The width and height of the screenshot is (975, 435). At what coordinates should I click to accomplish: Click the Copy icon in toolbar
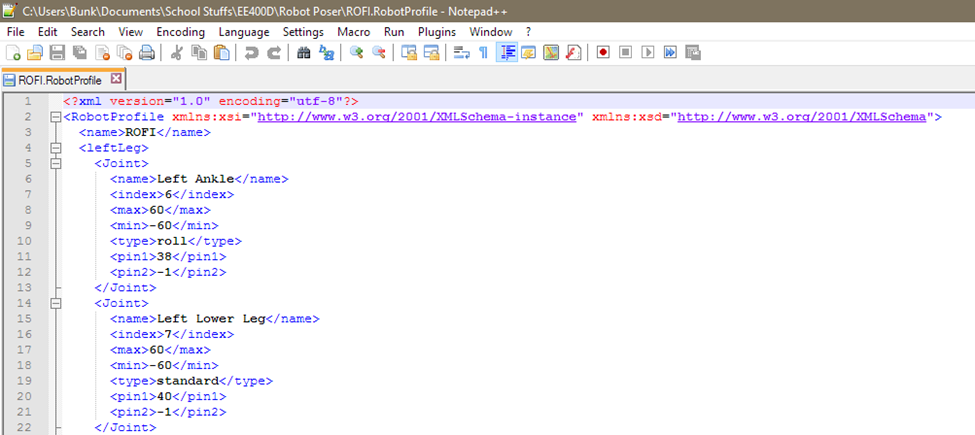(199, 53)
